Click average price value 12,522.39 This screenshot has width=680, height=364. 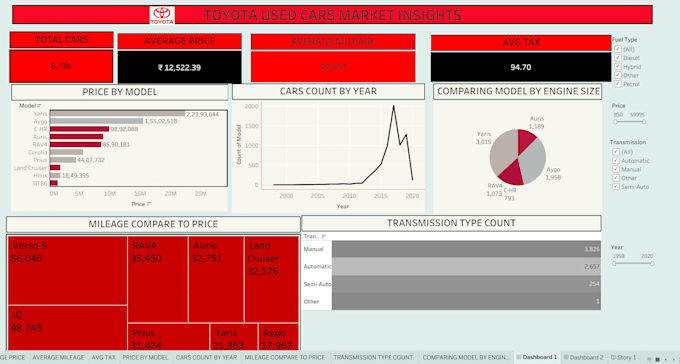click(179, 68)
